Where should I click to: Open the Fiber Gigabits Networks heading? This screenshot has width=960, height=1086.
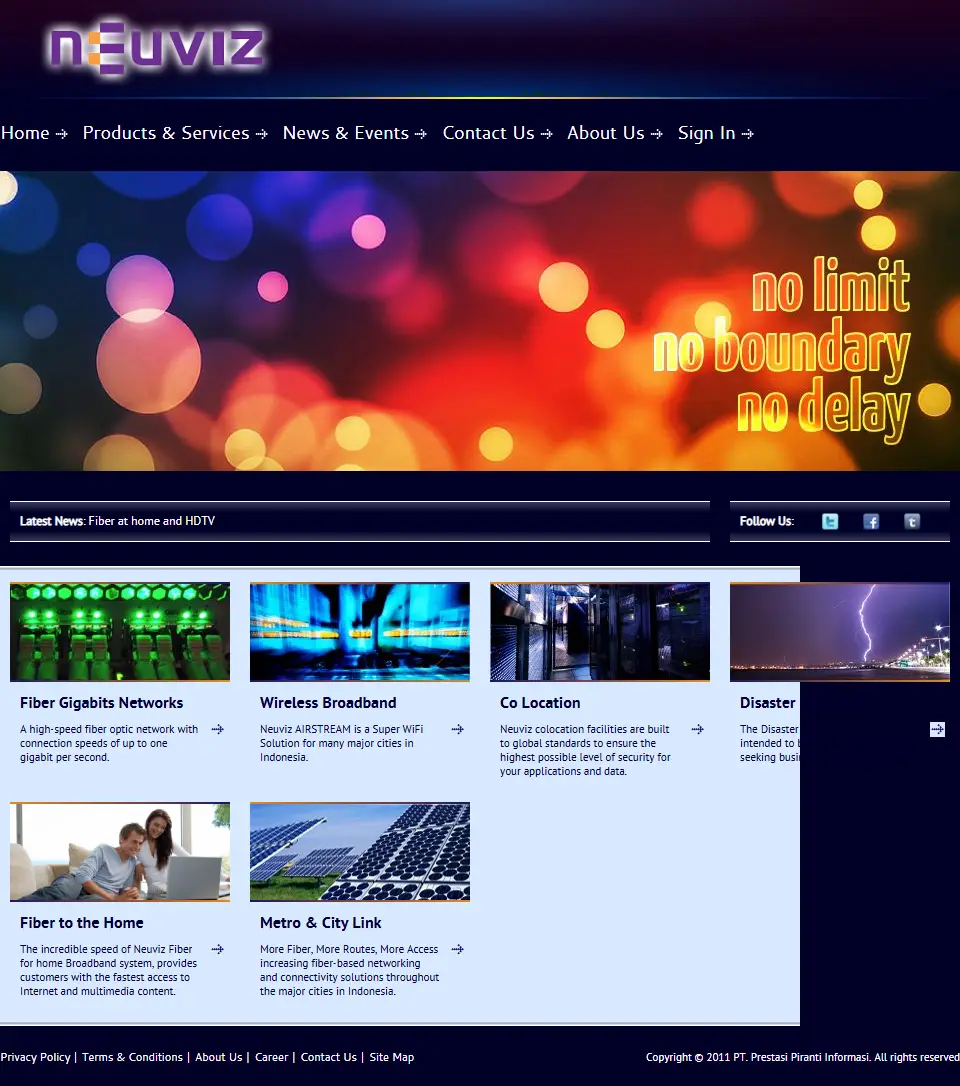[x=101, y=703]
